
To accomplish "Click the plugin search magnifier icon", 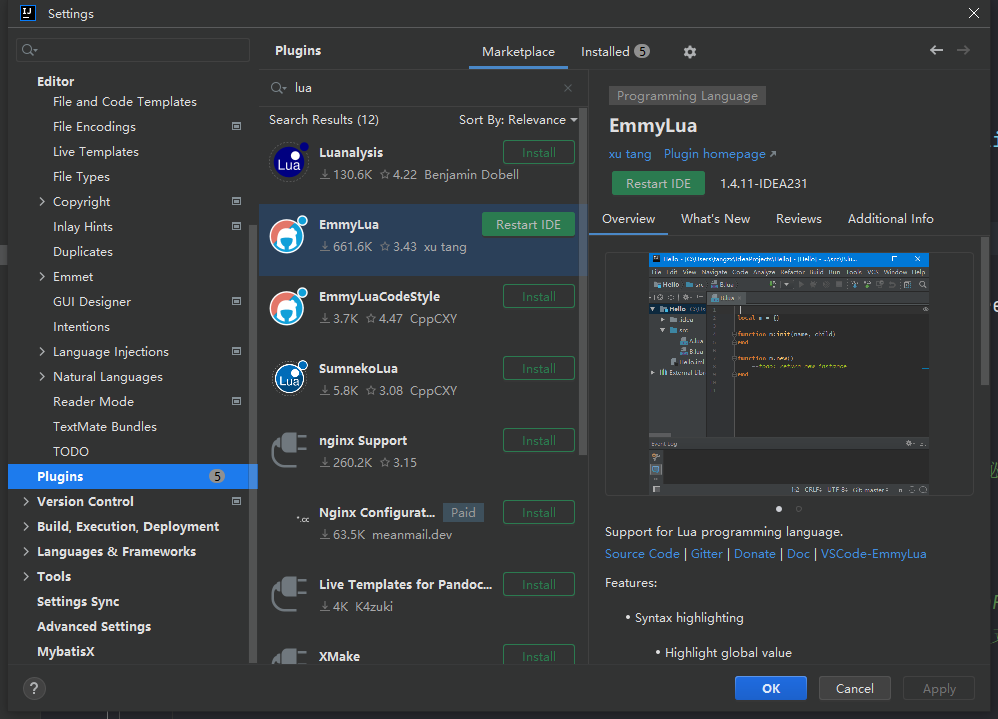I will tap(278, 88).
